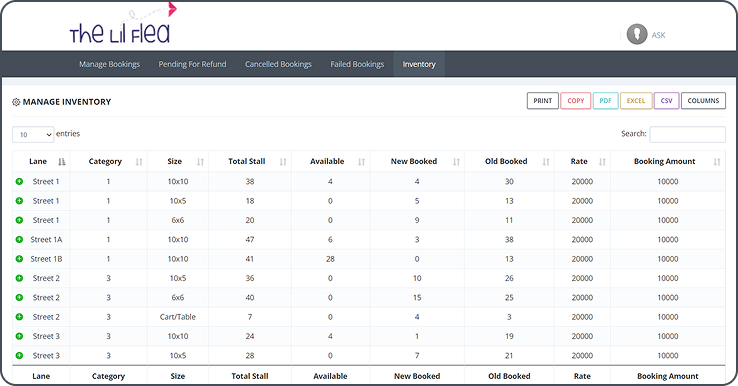
Task: Download the inventory as Excel
Action: click(636, 101)
